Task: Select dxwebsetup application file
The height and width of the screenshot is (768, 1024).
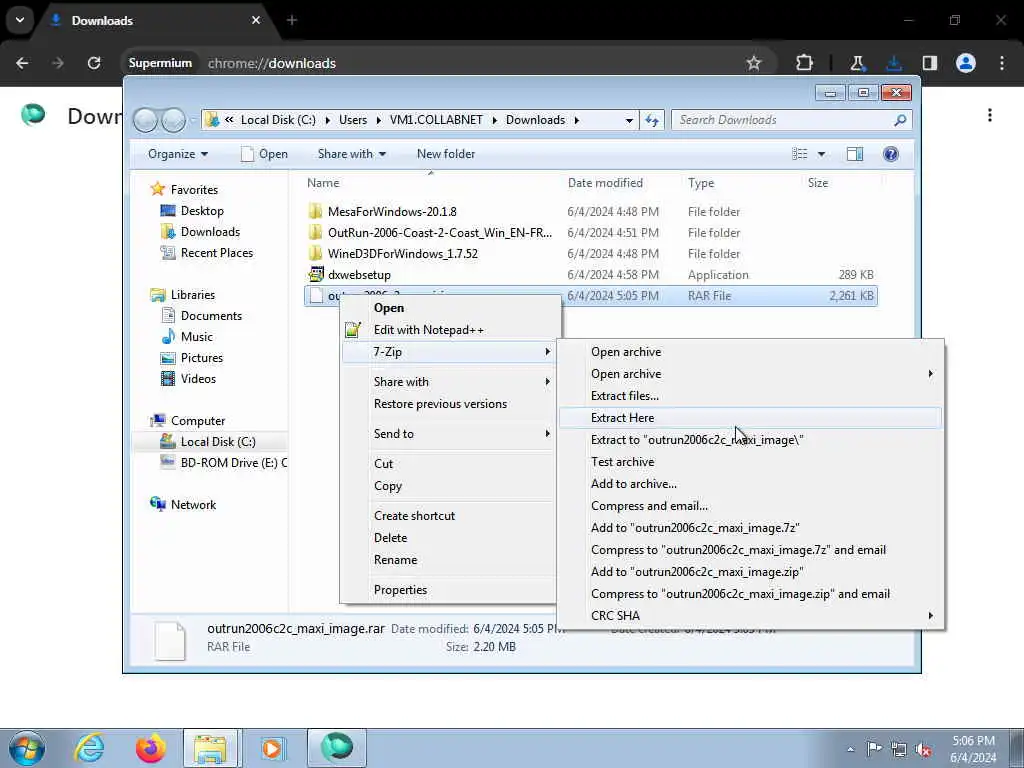Action: [359, 275]
